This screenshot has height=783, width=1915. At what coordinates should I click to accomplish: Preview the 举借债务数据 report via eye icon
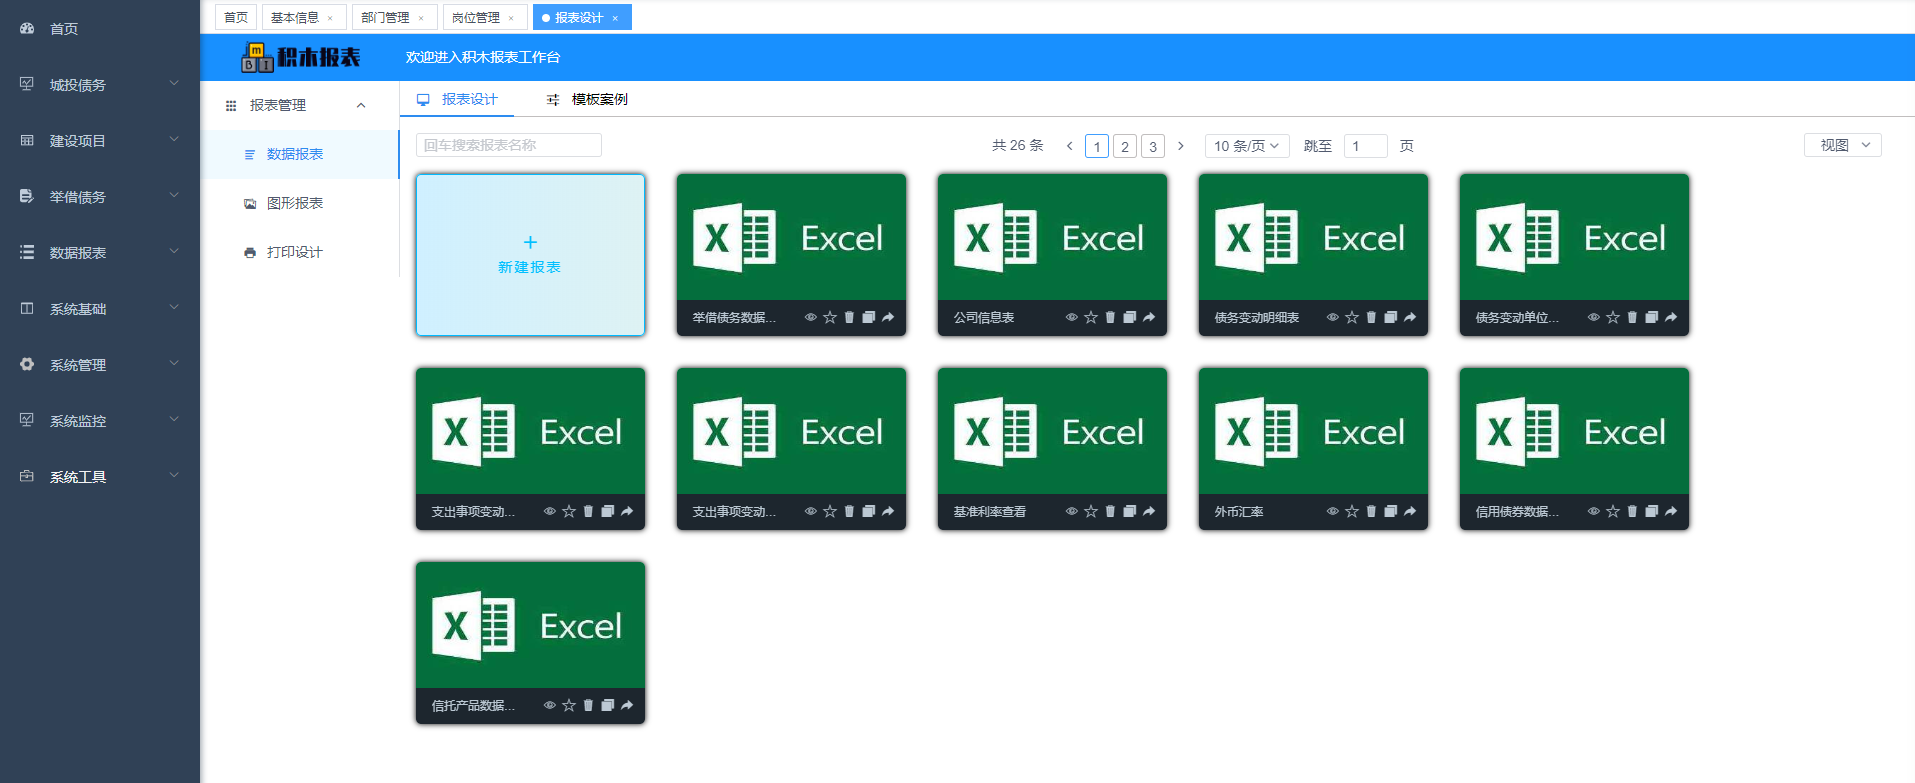(810, 317)
